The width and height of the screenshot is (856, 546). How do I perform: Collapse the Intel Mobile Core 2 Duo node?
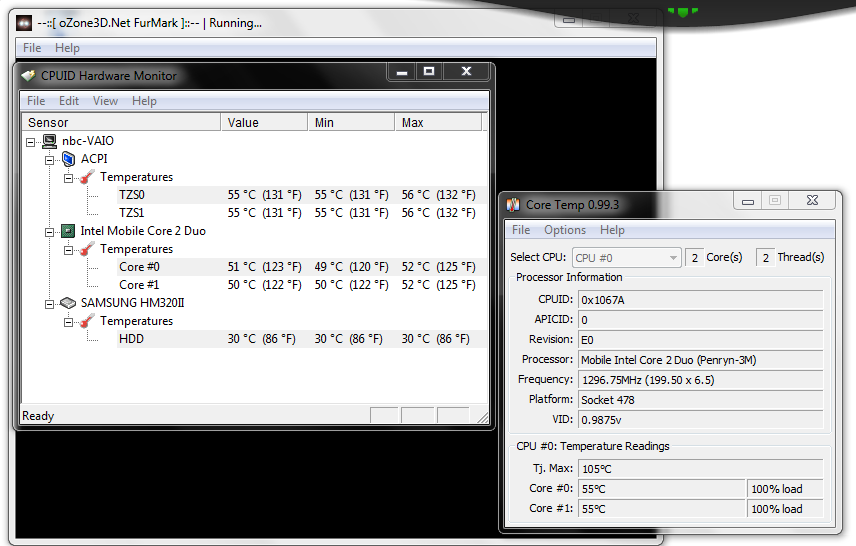tap(50, 232)
